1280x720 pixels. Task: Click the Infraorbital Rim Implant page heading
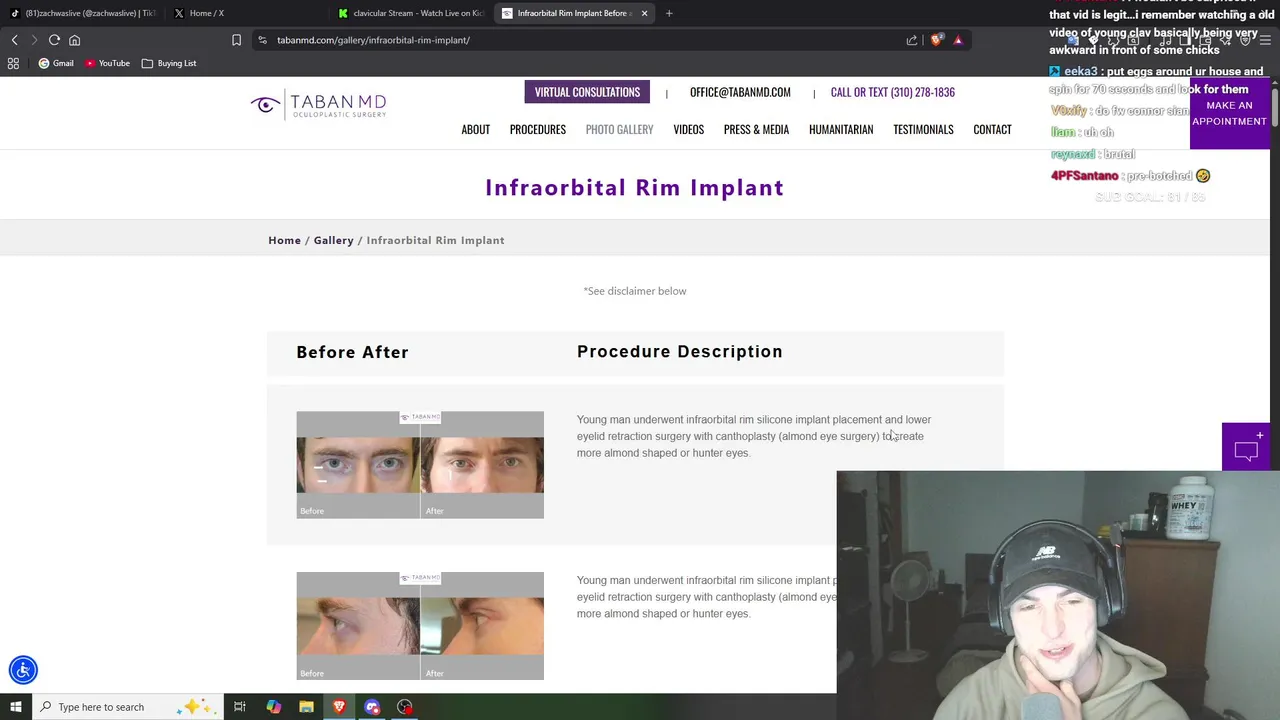point(635,187)
